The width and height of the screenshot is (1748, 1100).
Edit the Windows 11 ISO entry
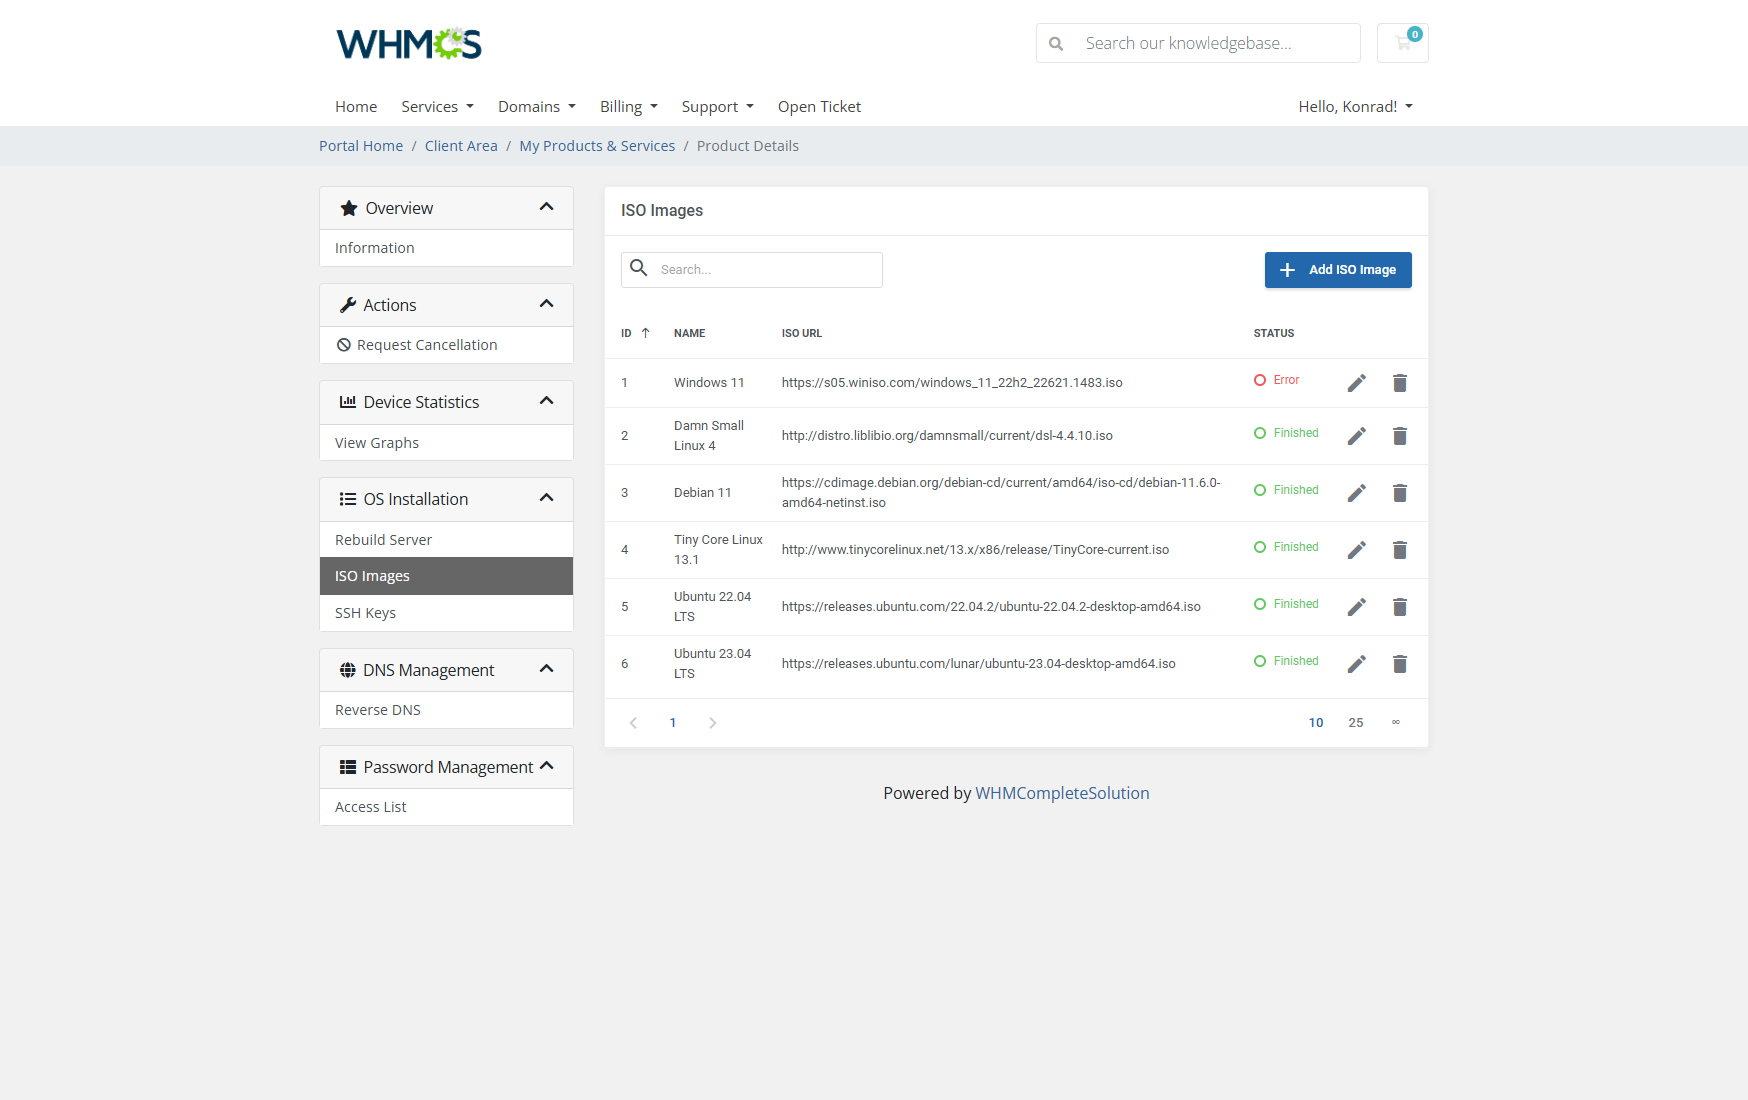[1357, 383]
